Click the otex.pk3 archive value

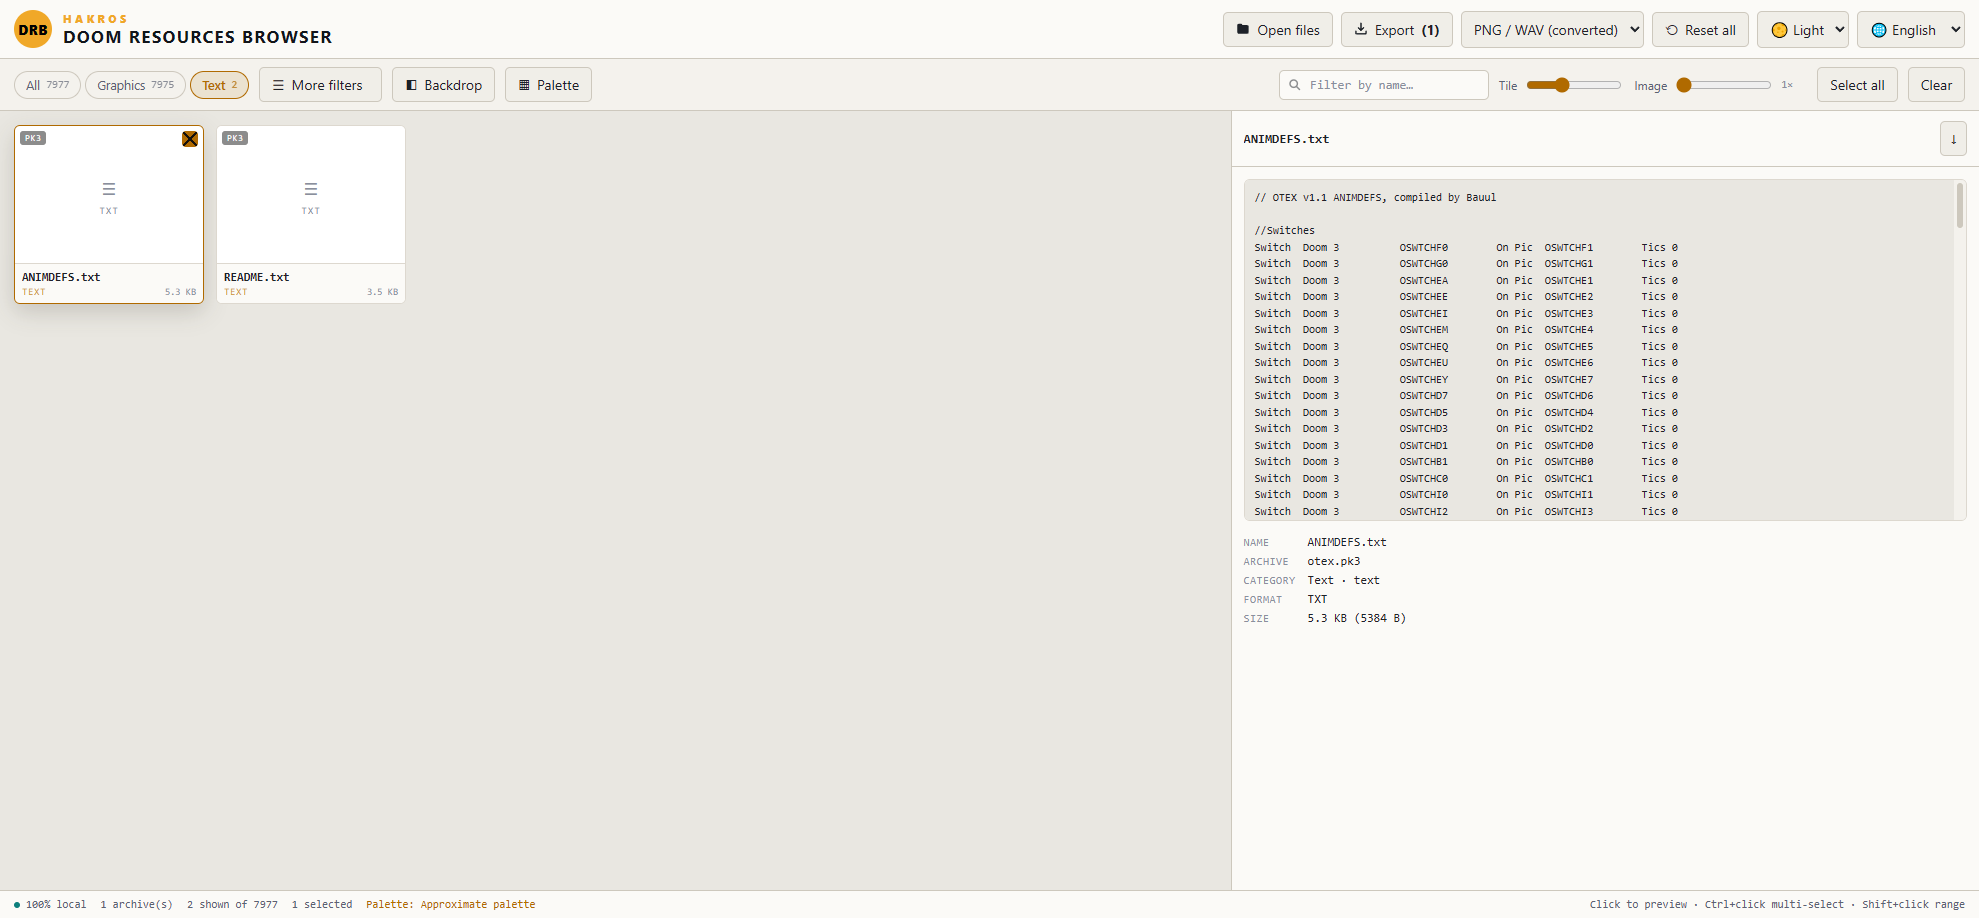pos(1333,561)
